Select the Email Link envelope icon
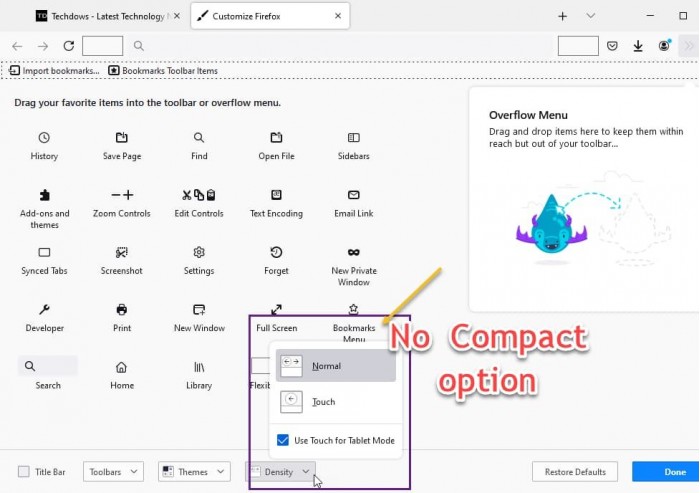Image resolution: width=700 pixels, height=493 pixels. [x=354, y=195]
